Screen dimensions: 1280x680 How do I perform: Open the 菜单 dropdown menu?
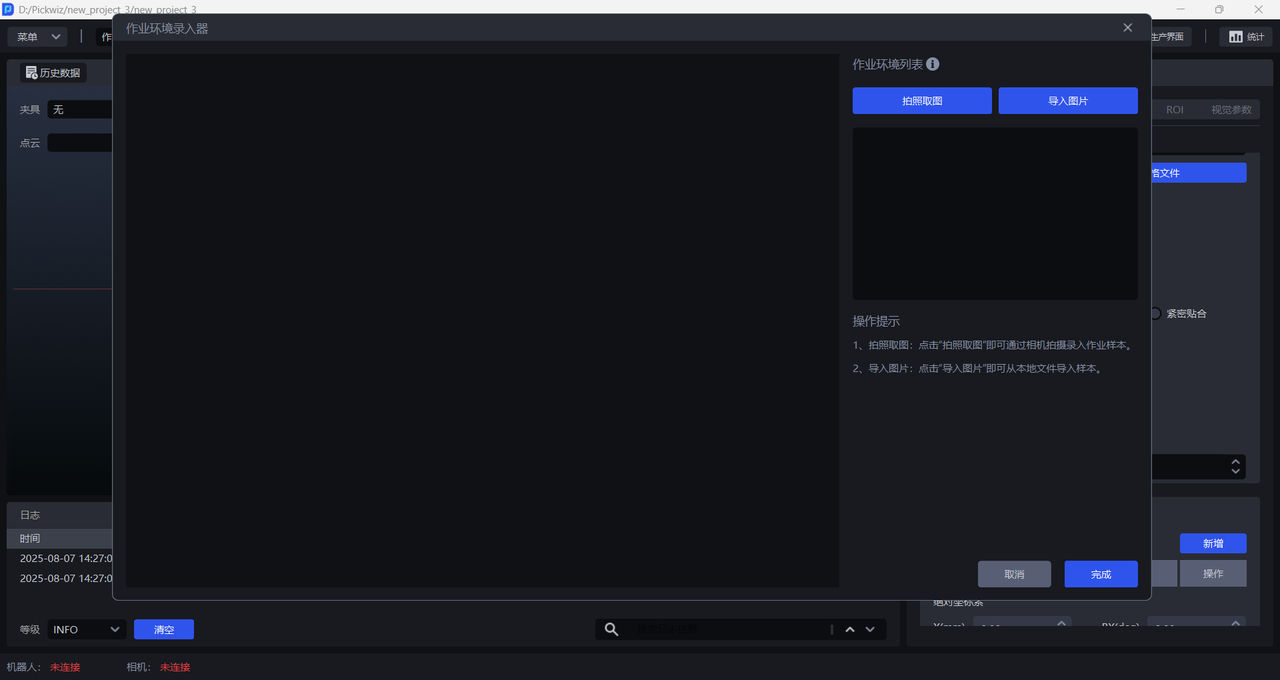click(38, 37)
